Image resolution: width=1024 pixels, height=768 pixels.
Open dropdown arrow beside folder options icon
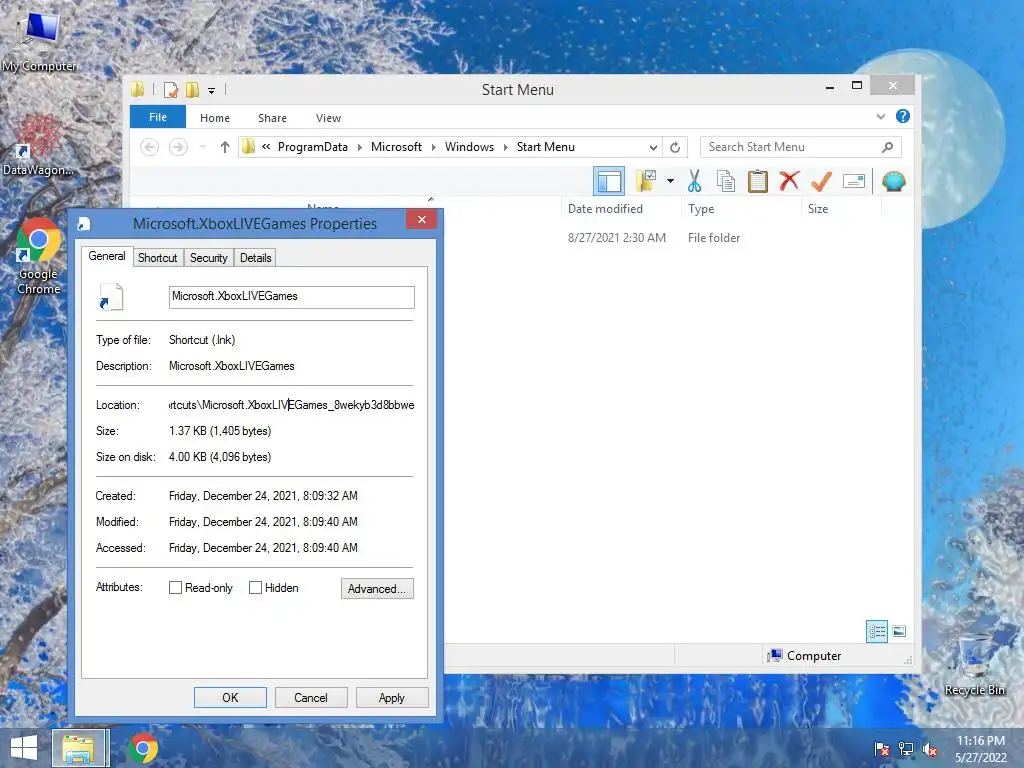(x=670, y=181)
